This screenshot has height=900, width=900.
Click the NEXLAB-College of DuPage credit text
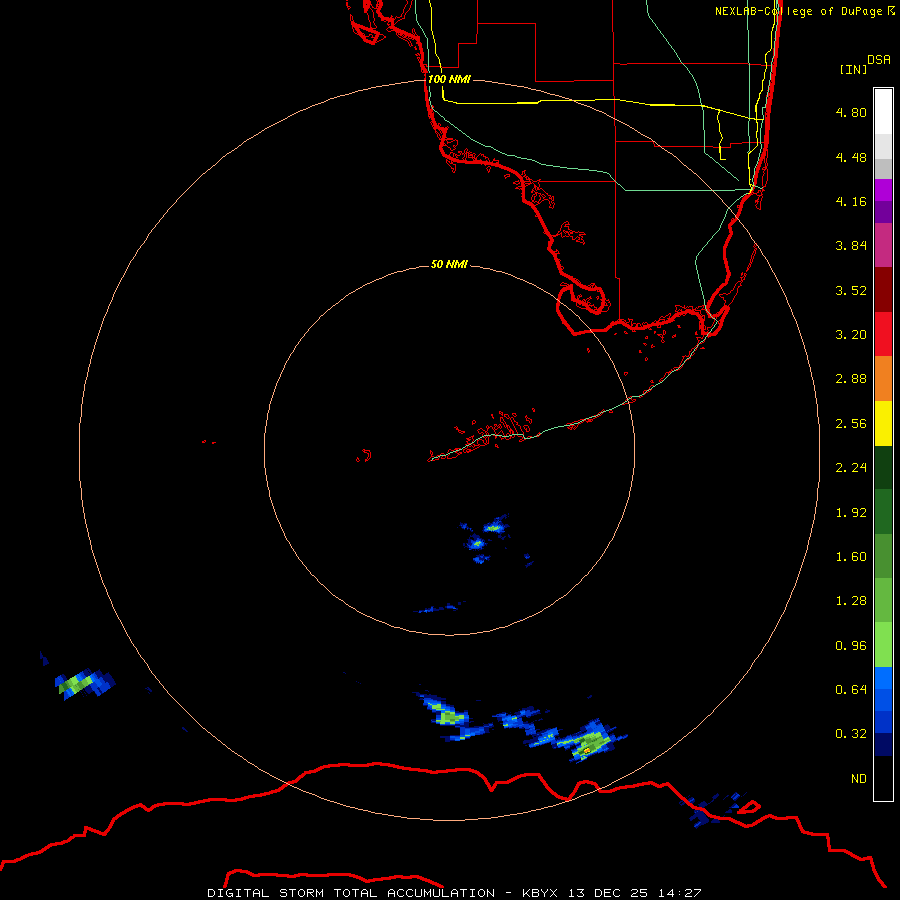[798, 11]
